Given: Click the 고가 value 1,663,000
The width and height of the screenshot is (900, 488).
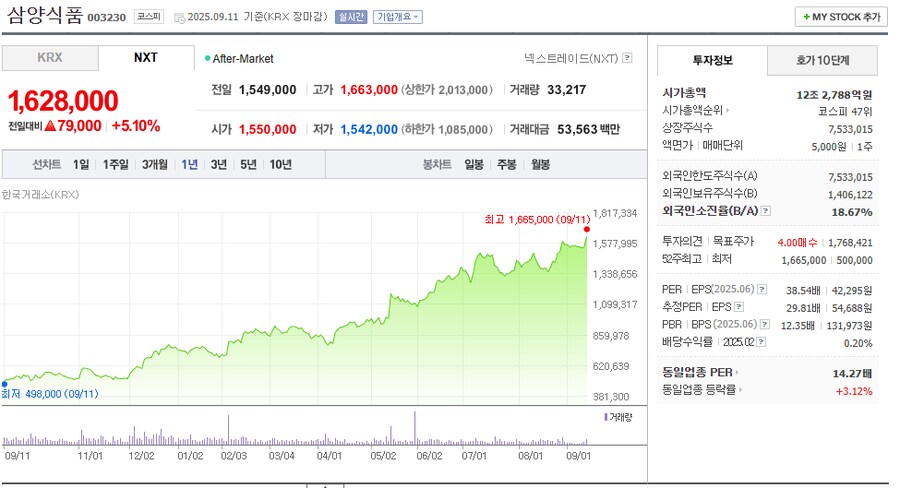Looking at the screenshot, I should point(369,90).
